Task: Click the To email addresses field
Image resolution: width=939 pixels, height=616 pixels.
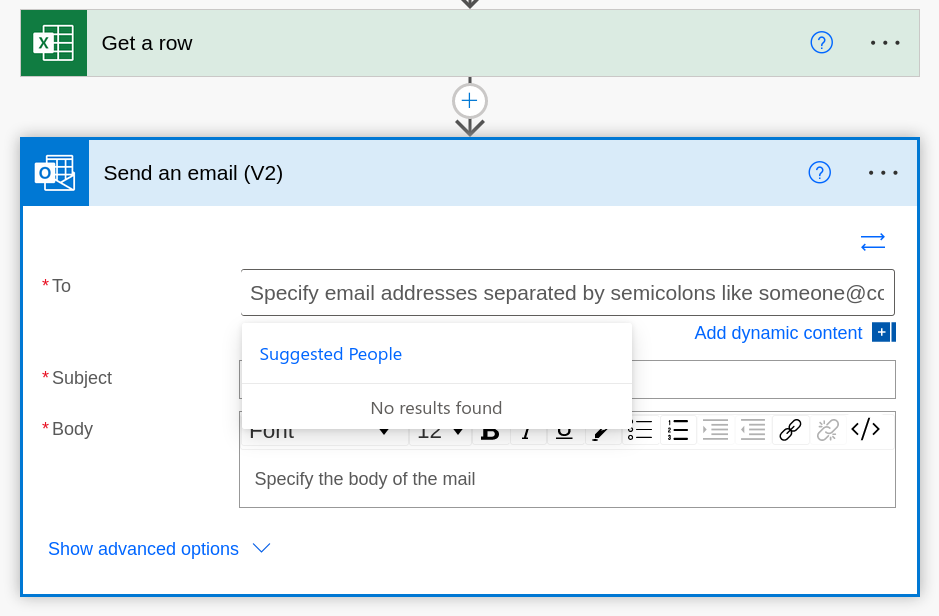Action: [567, 293]
